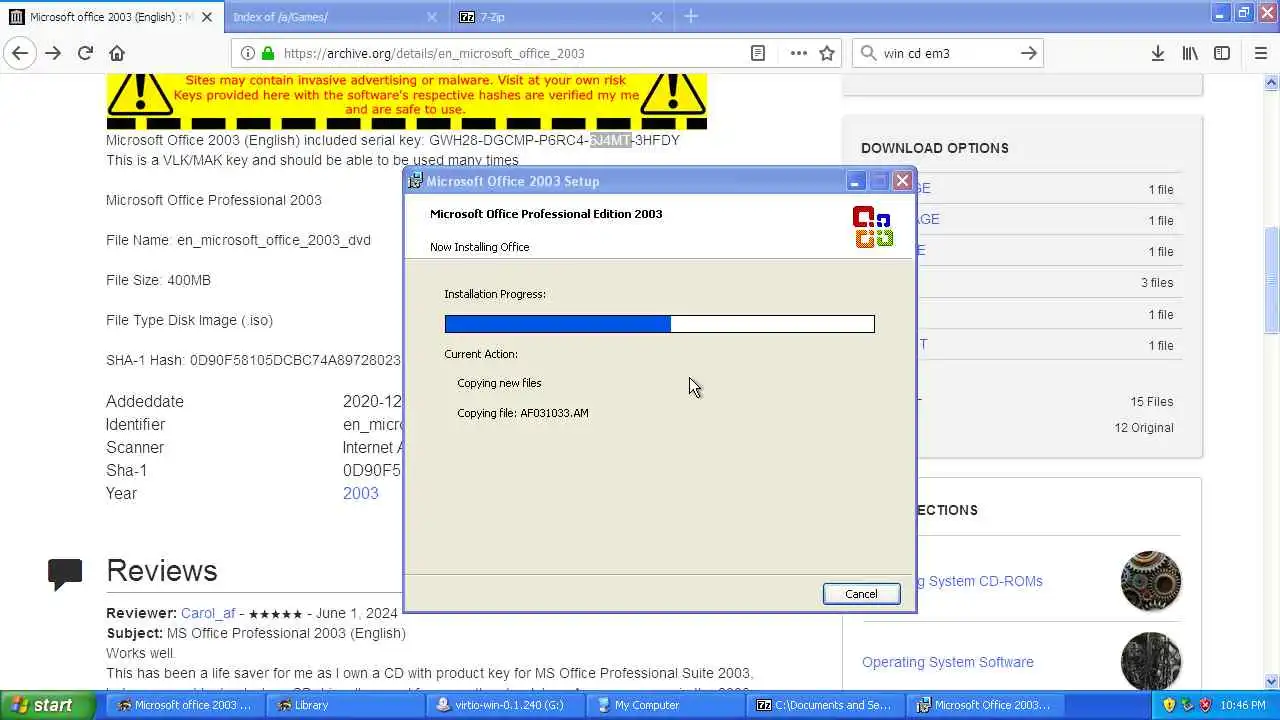This screenshot has height=720, width=1280.
Task: Switch to Microsoft Office 2003 Setup taskbar item
Action: pyautogui.click(x=987, y=705)
